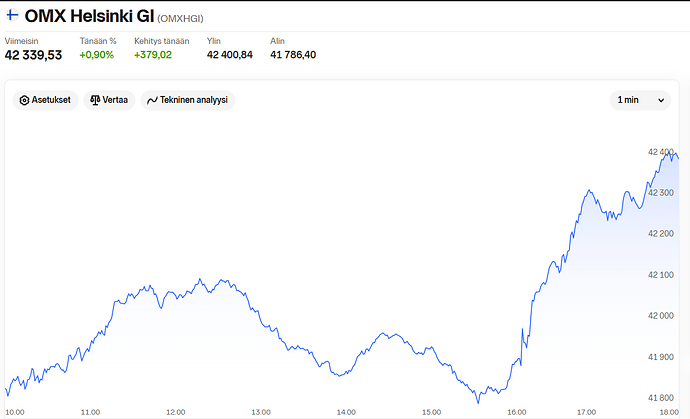Click the +0,90% change today value
Screen dimensions: 690x419
pos(97,55)
